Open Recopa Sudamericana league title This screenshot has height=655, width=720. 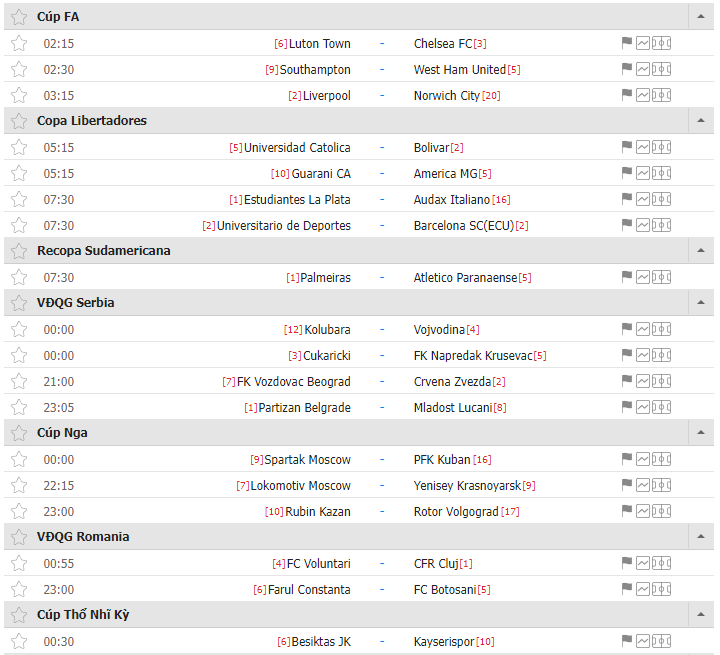tap(104, 250)
